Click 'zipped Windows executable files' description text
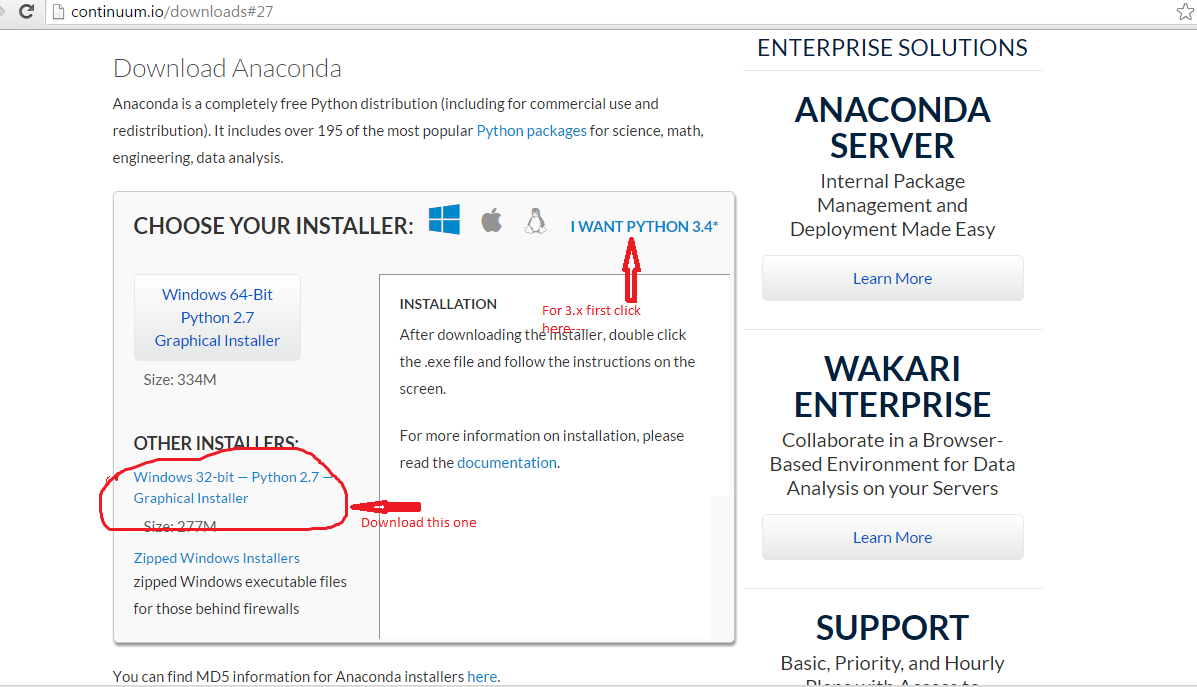1197x687 pixels. click(x=240, y=582)
